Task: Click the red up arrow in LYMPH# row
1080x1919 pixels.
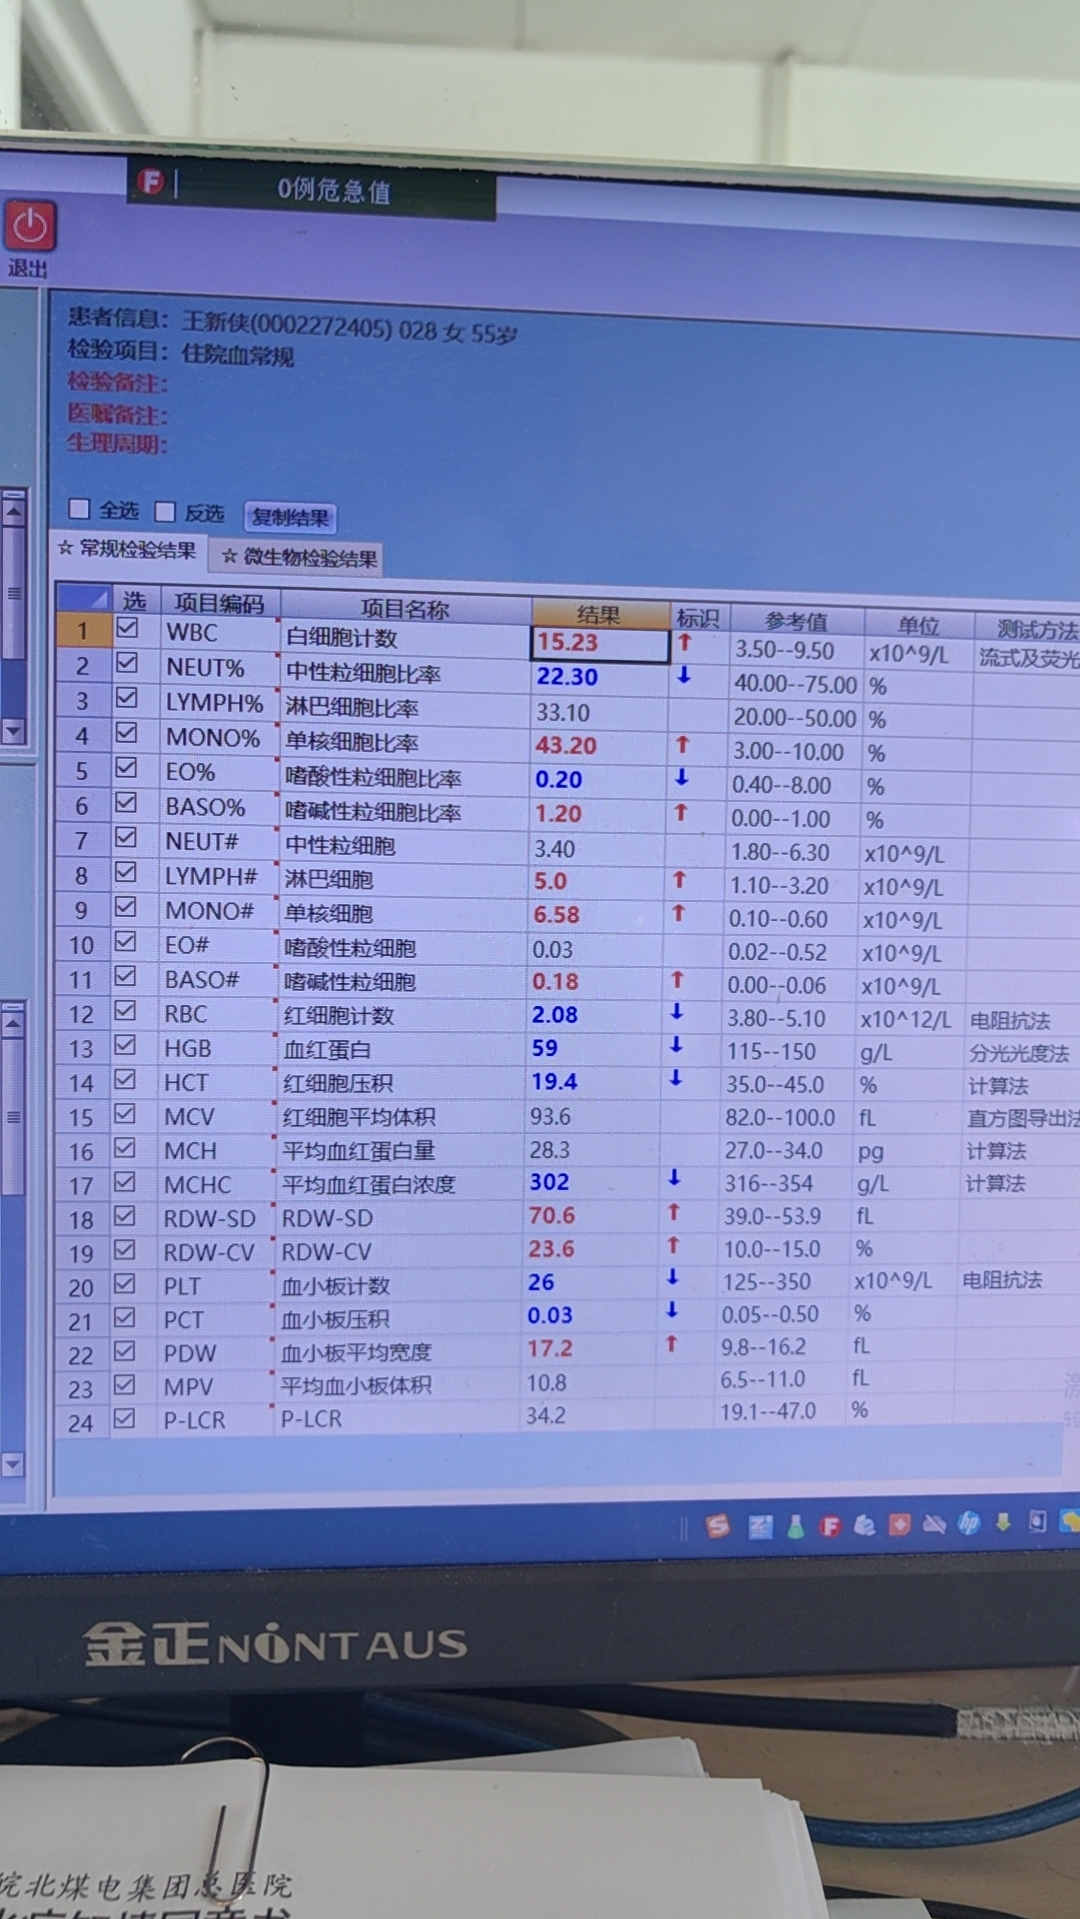Action: point(680,879)
